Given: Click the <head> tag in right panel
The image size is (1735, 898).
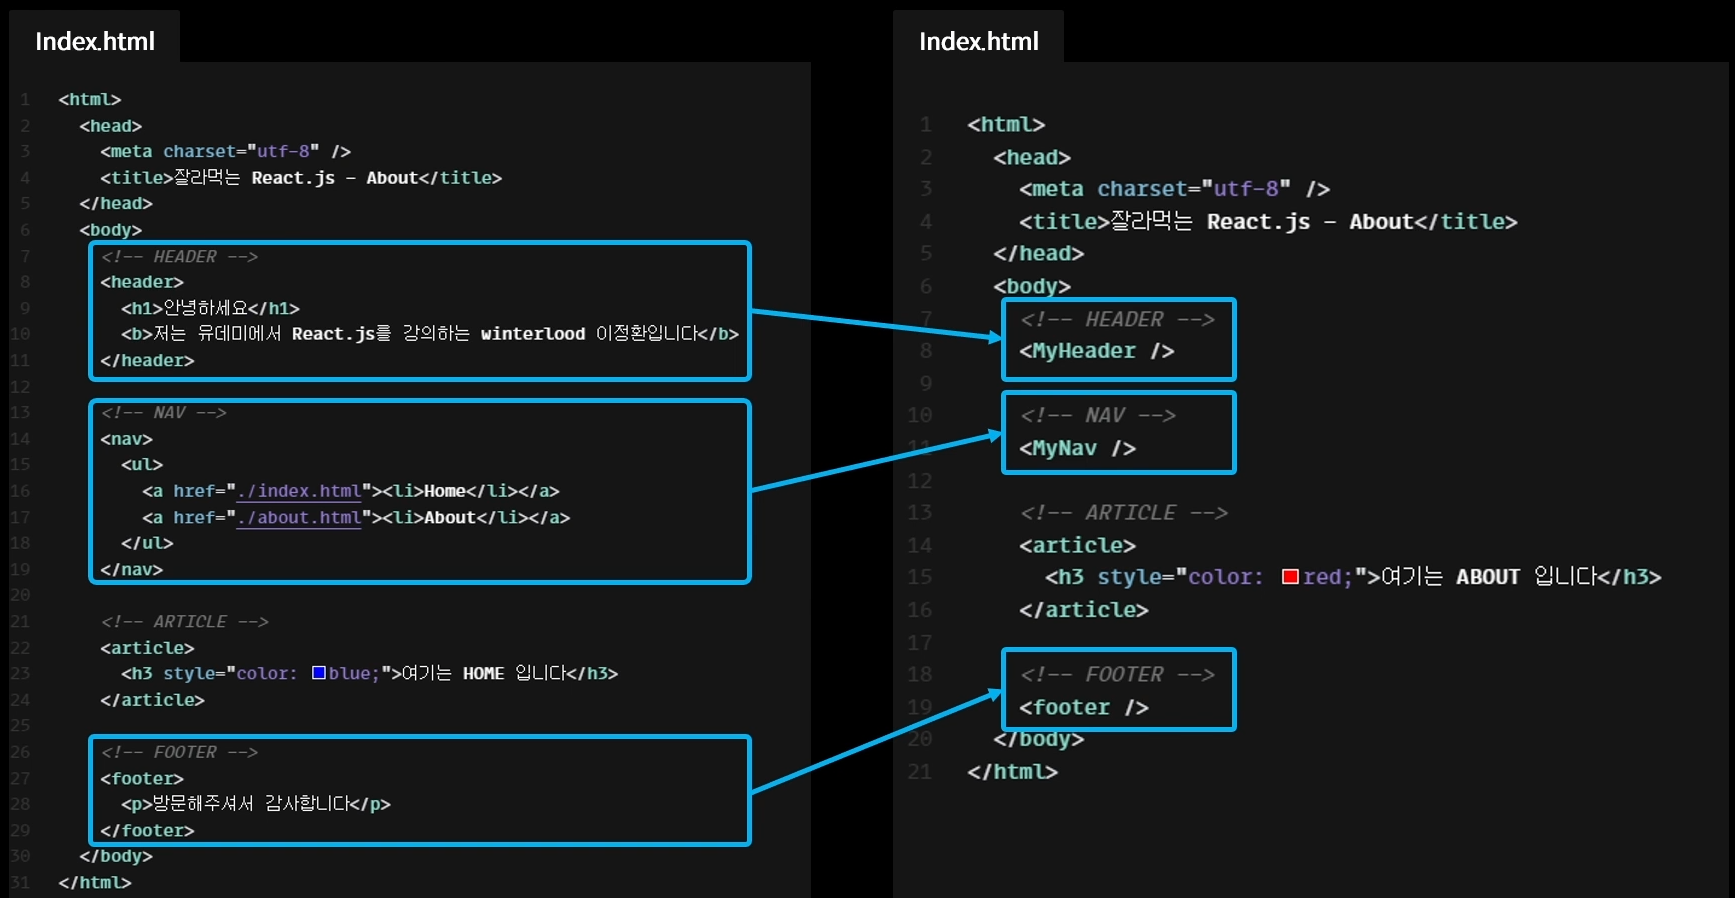Looking at the screenshot, I should point(1032,157).
